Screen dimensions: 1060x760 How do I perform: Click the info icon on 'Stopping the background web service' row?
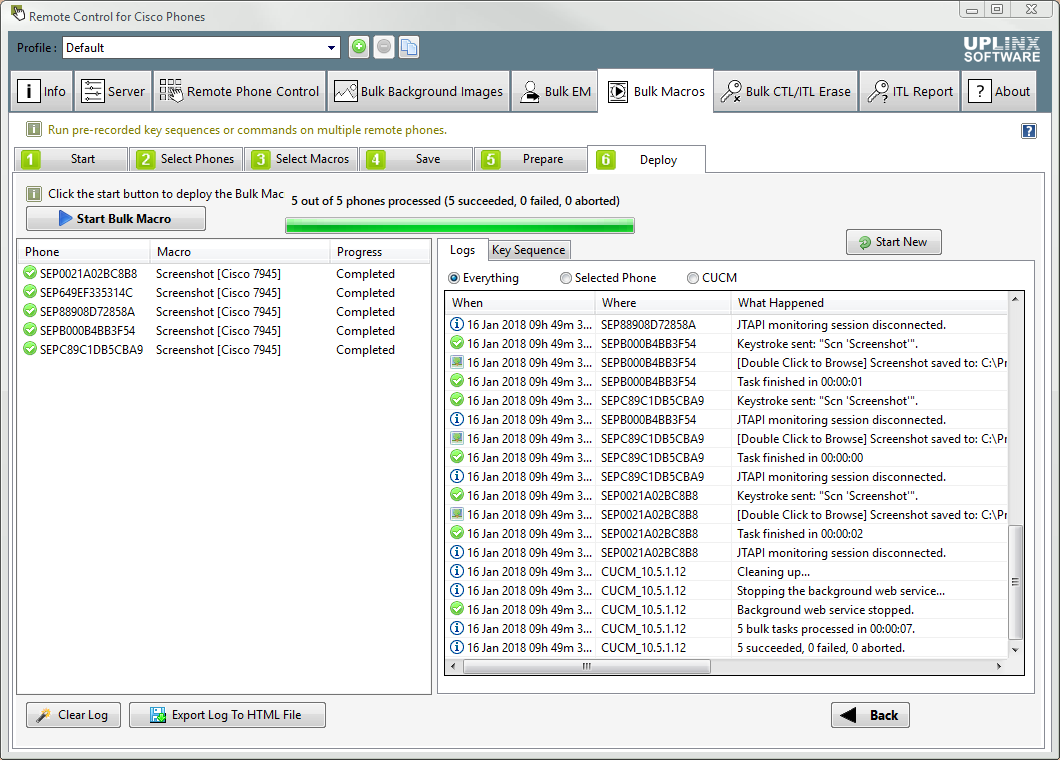pyautogui.click(x=457, y=590)
